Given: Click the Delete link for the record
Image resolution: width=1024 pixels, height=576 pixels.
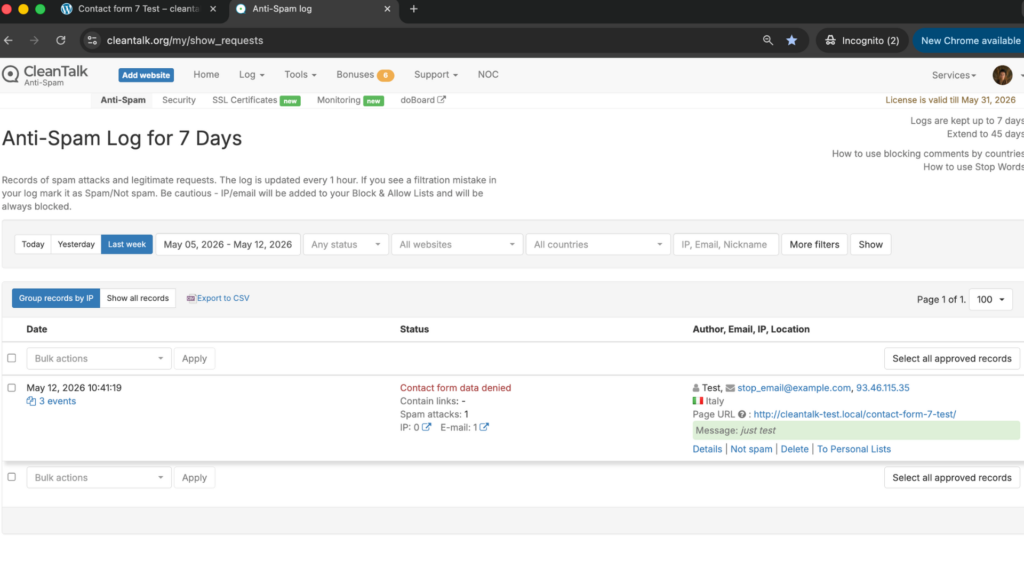Looking at the screenshot, I should point(794,449).
